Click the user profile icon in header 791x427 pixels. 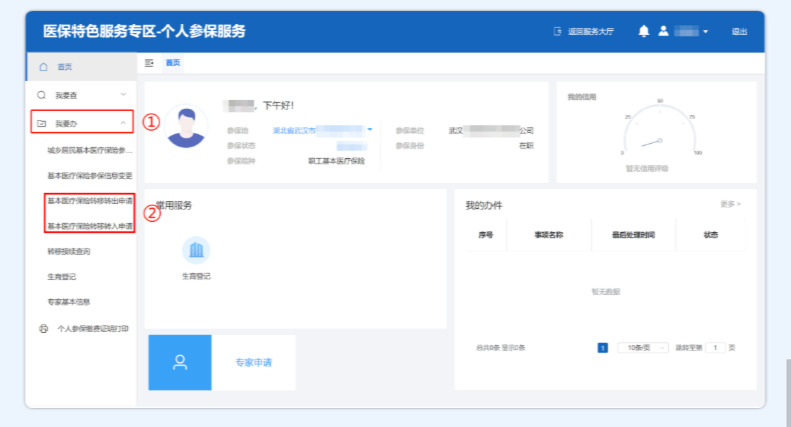(x=663, y=31)
